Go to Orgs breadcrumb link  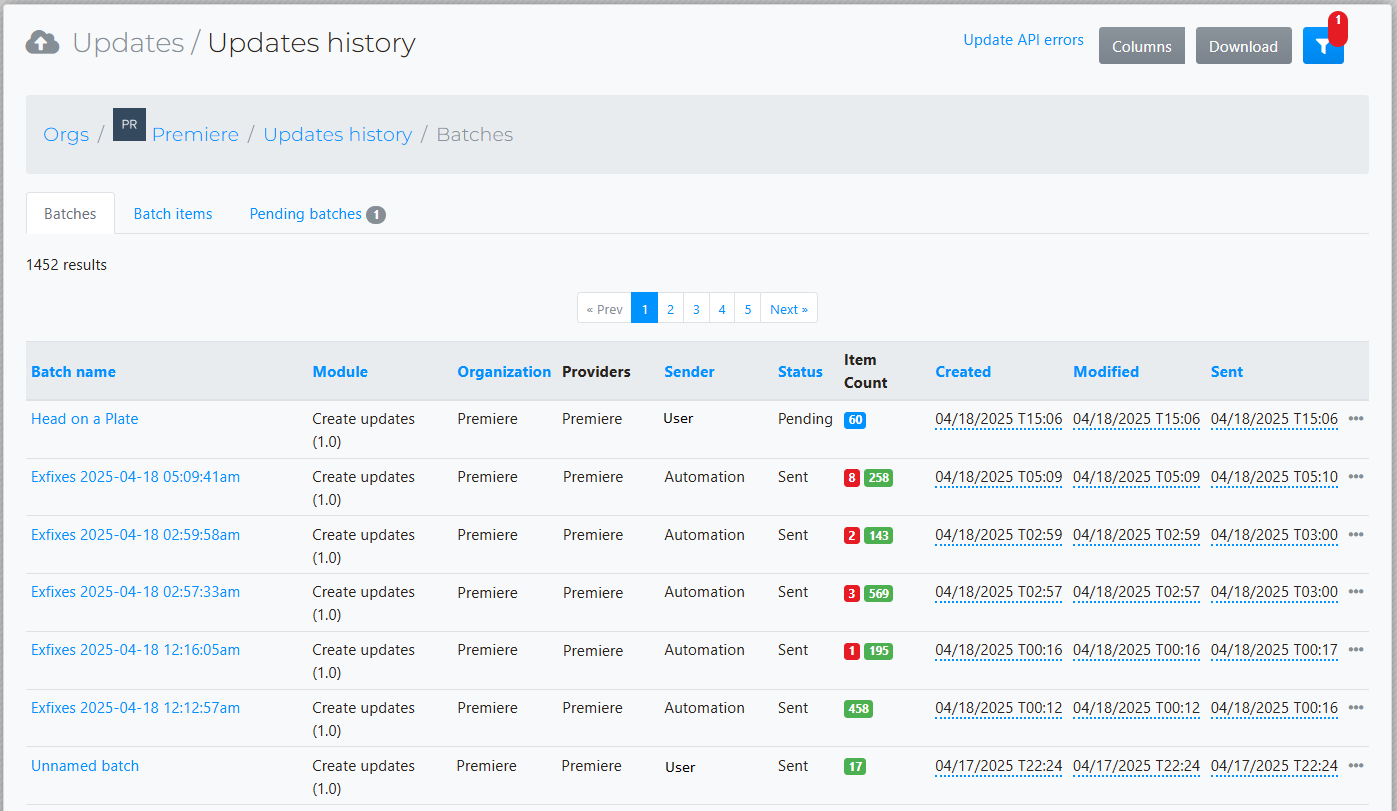point(66,134)
